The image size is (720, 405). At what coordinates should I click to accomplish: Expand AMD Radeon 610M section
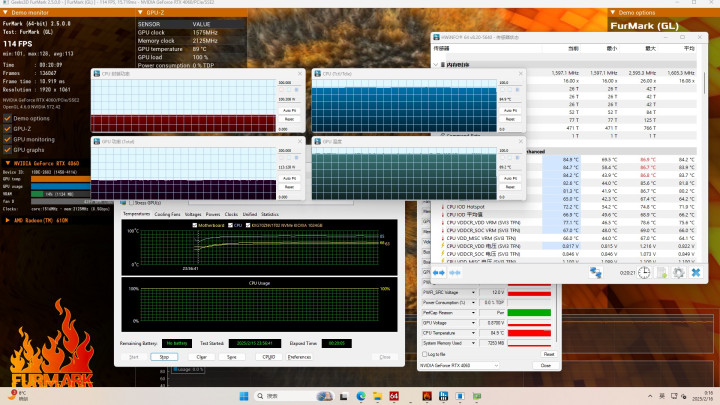(8, 220)
